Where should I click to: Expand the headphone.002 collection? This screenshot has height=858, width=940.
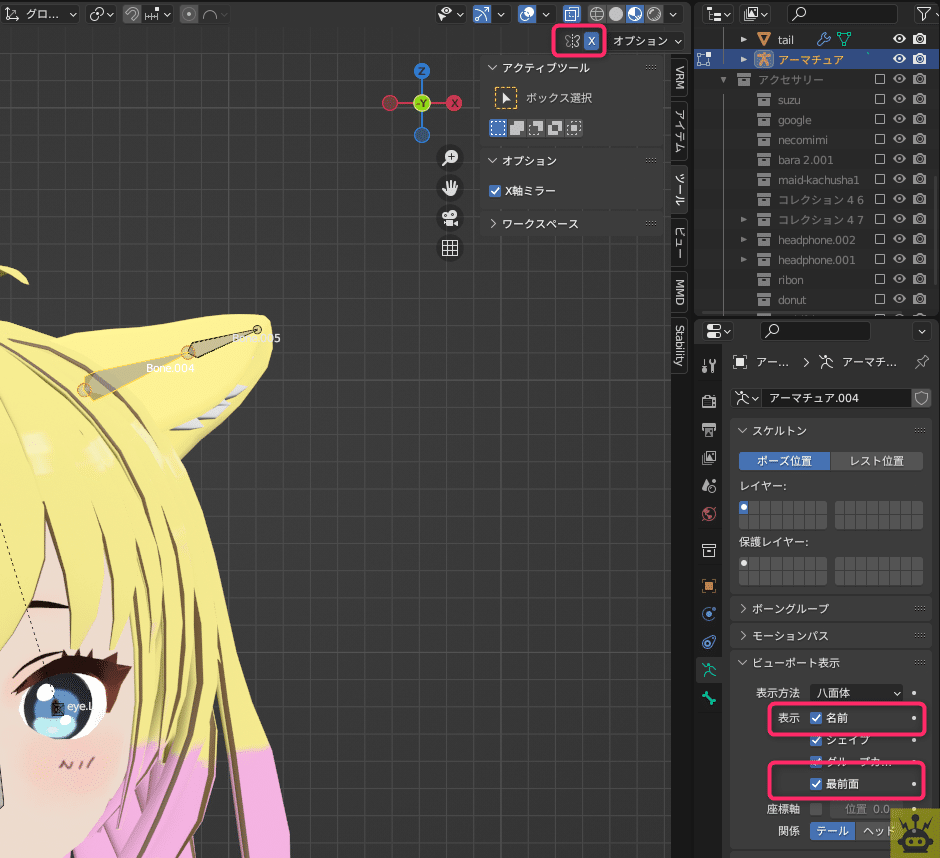click(x=744, y=239)
